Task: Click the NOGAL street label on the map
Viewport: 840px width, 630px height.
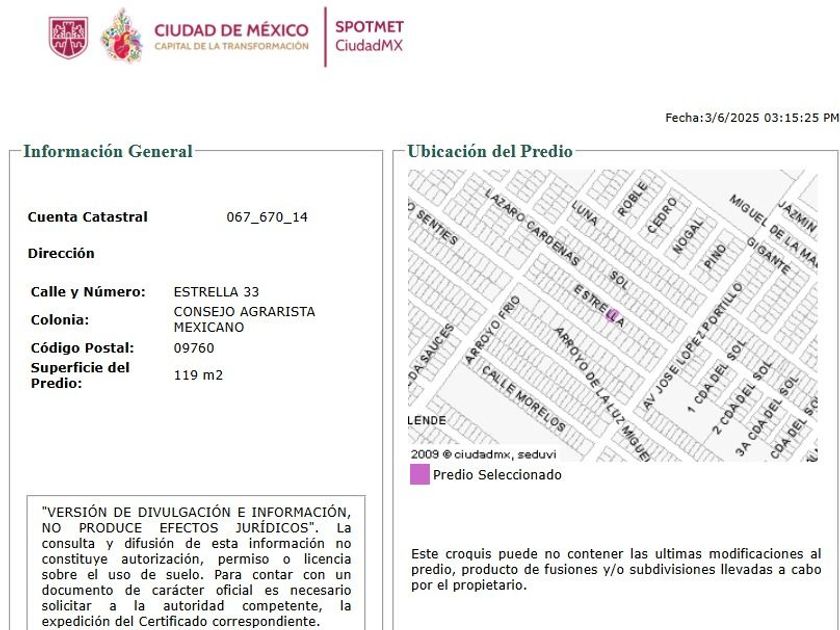Action: point(687,237)
